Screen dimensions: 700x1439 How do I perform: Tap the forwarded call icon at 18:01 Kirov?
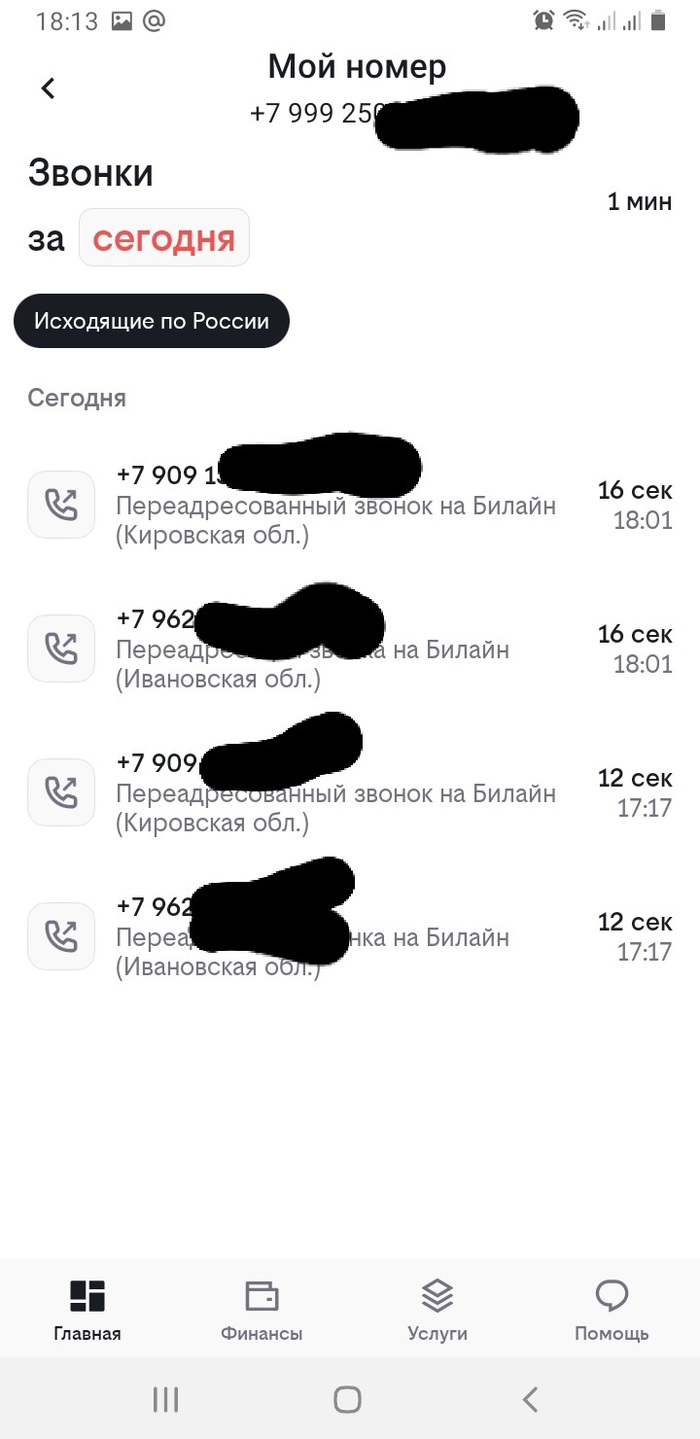[x=61, y=505]
